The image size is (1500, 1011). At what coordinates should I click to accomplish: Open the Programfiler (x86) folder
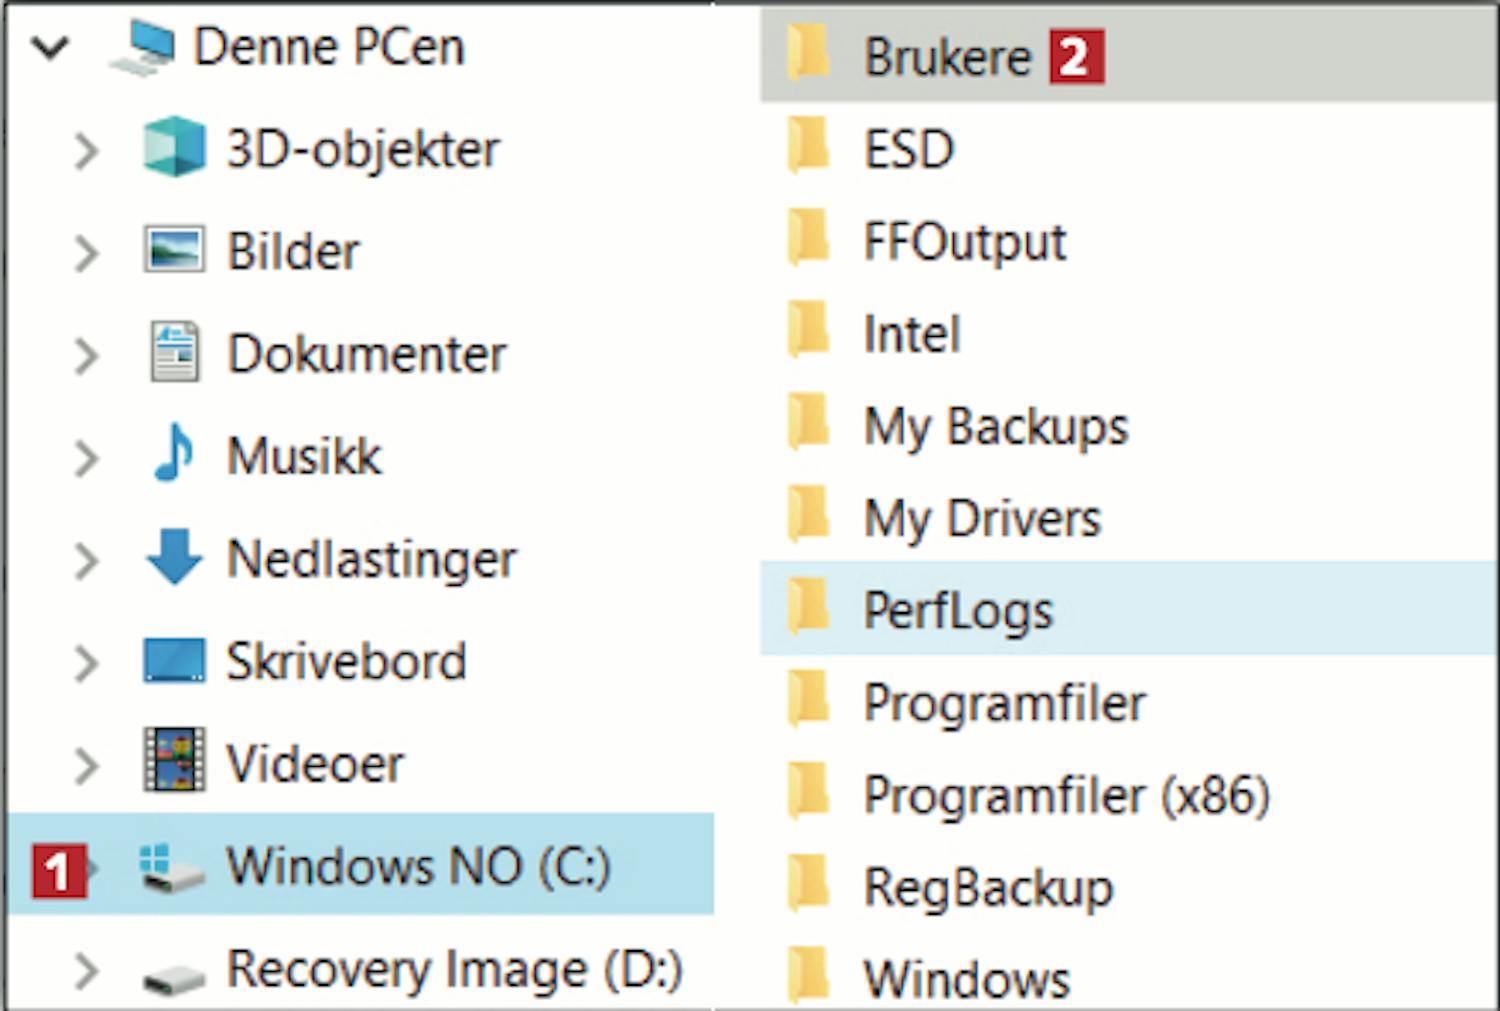coord(1066,796)
